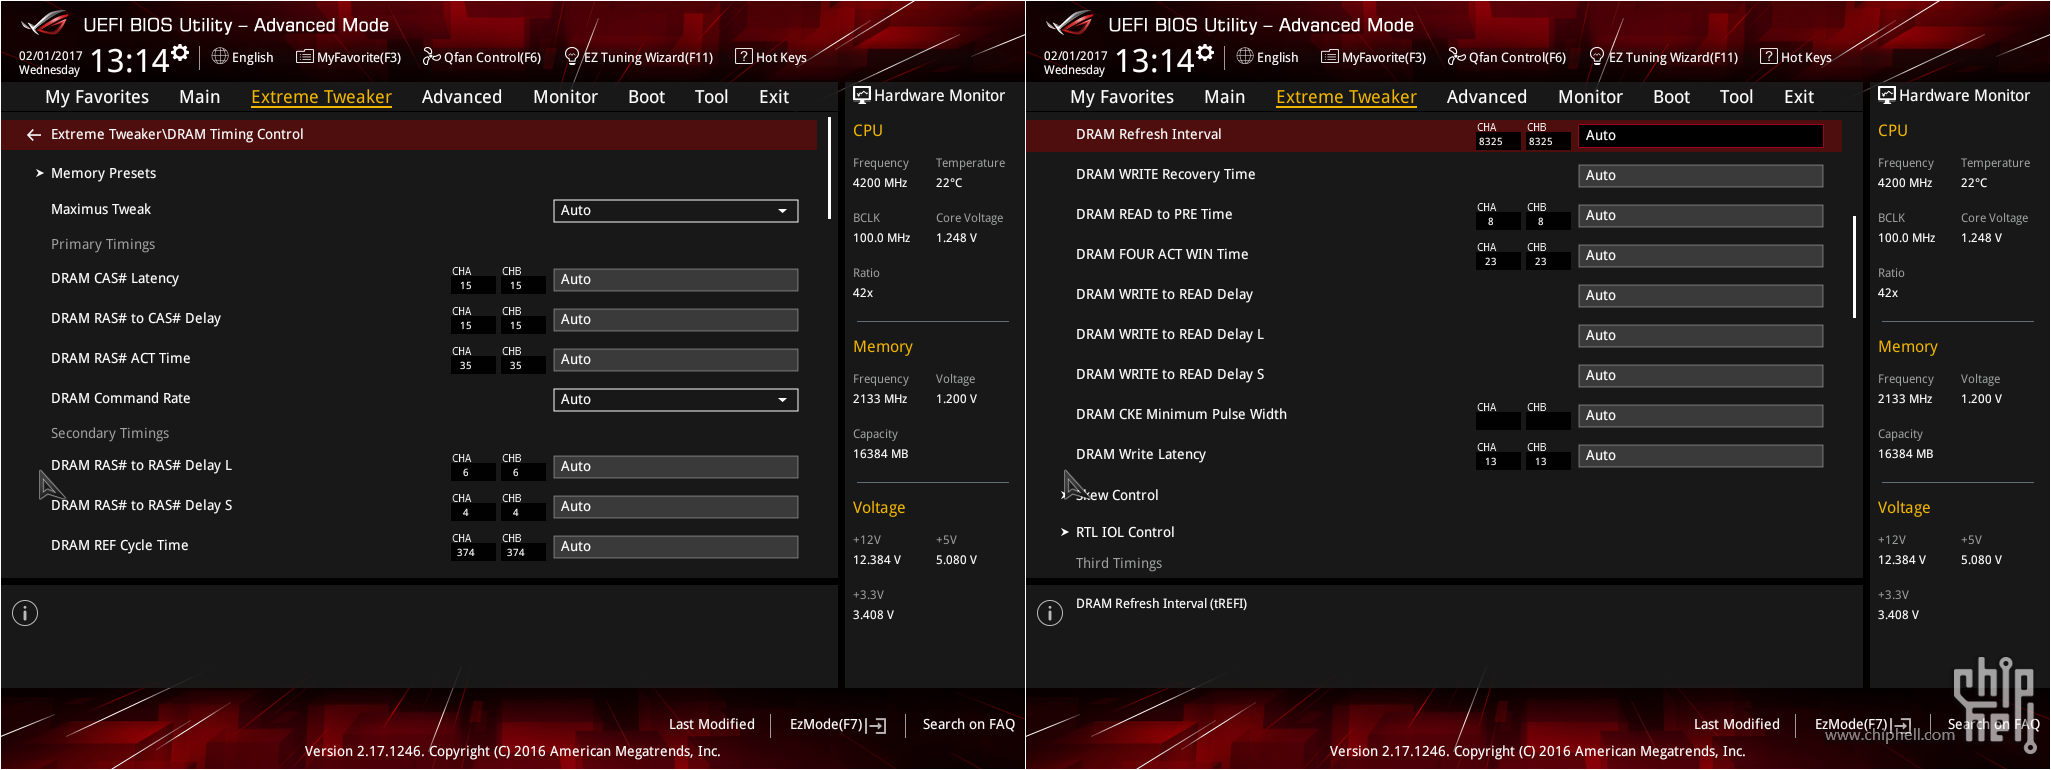Open MyFavorite(F3) in the right window
The width and height of the screenshot is (2051, 770).
[1374, 57]
